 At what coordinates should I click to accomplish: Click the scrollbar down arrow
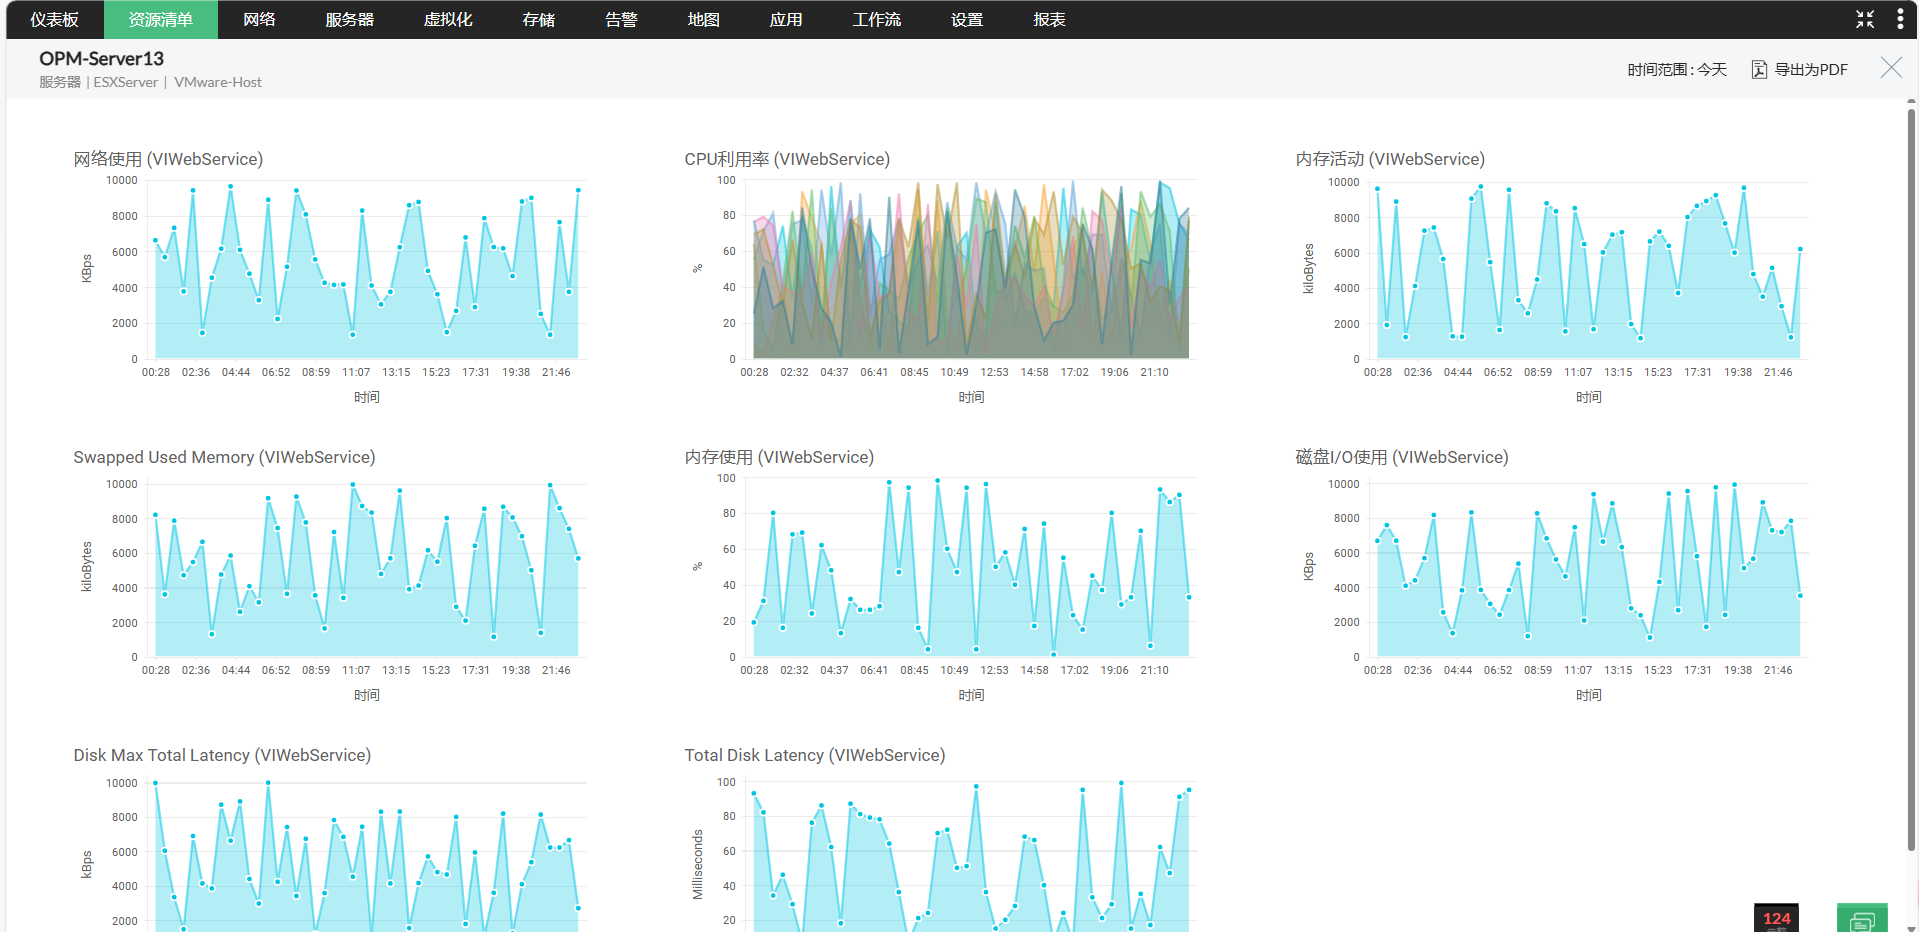(x=1911, y=927)
